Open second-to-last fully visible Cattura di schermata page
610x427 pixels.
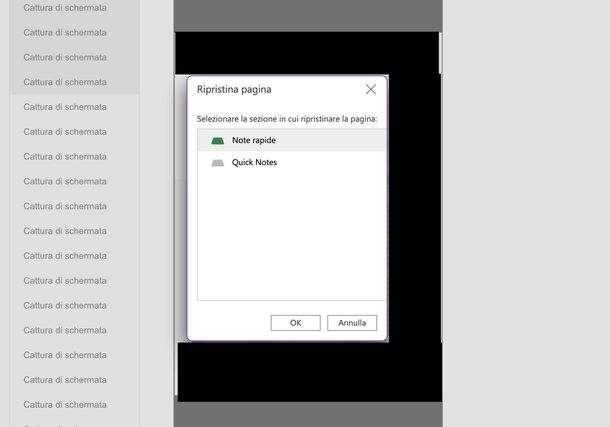(x=65, y=380)
